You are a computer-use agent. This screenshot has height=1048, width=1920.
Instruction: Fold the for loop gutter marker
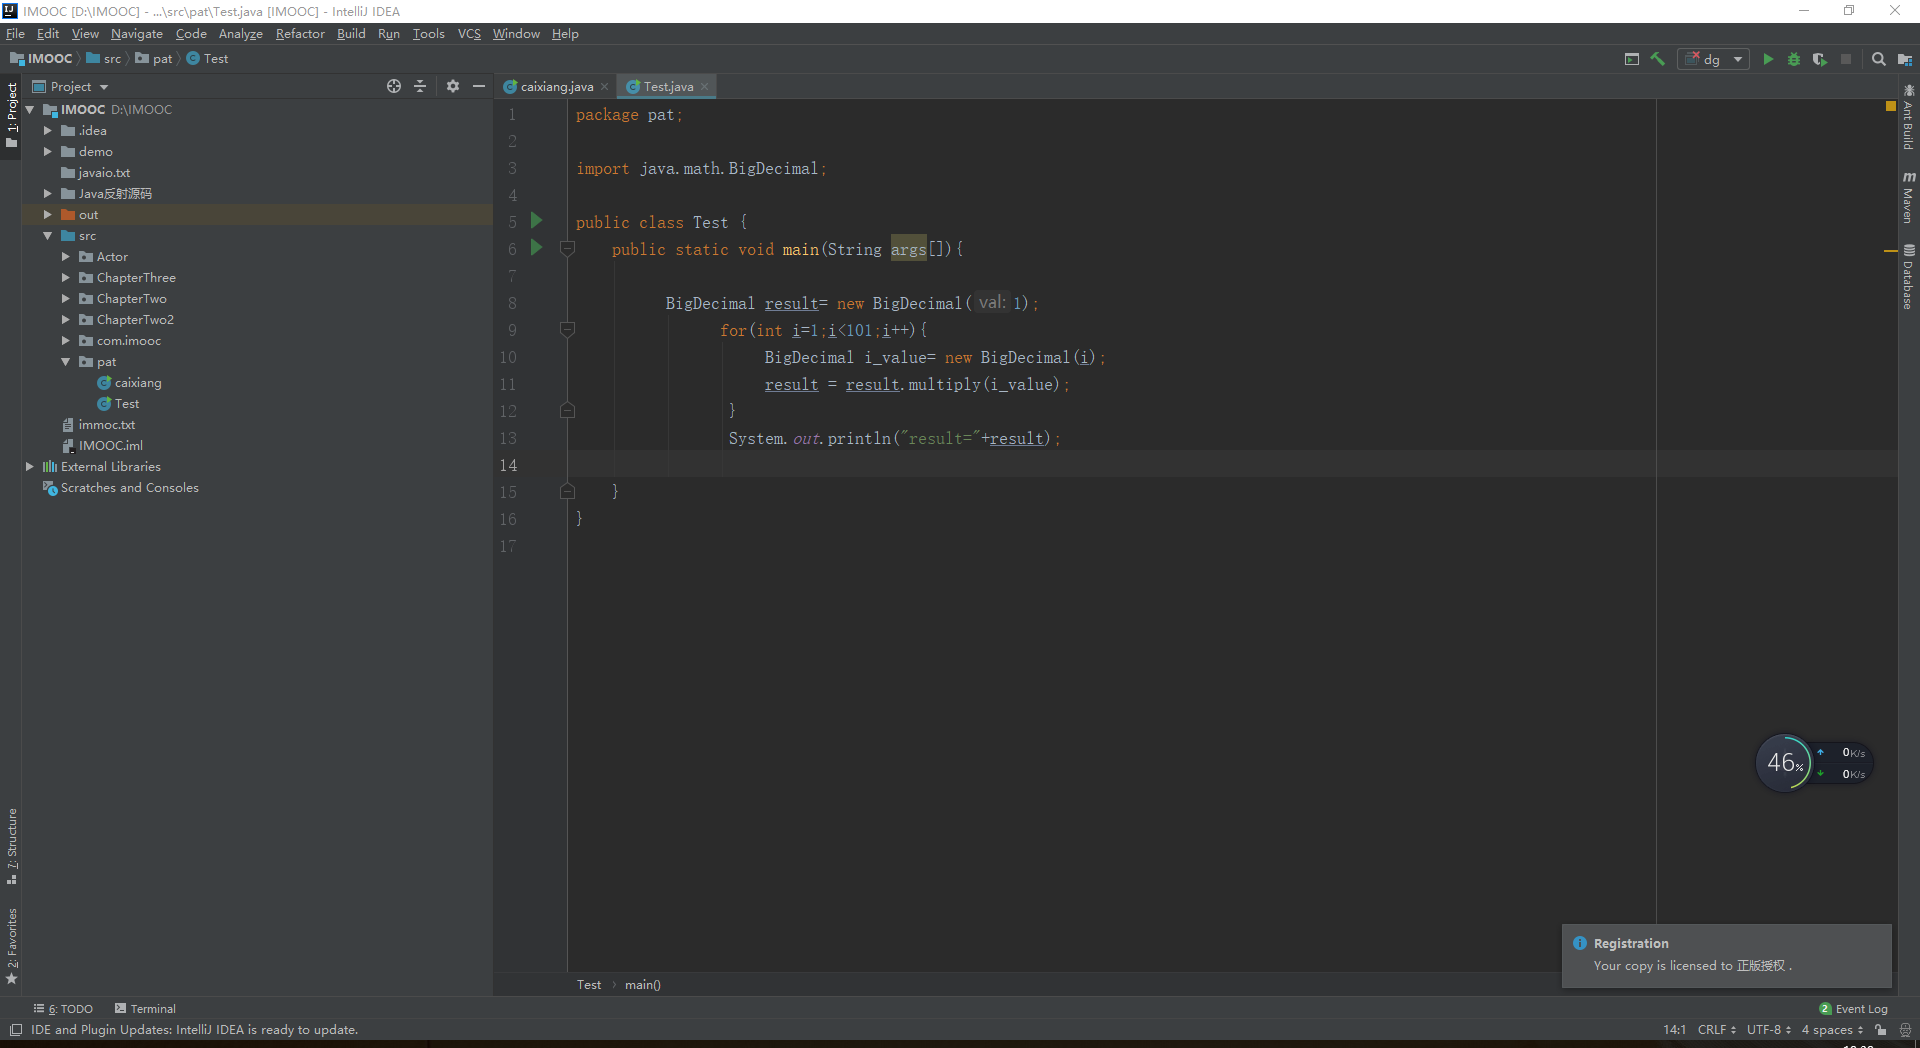[x=567, y=329]
